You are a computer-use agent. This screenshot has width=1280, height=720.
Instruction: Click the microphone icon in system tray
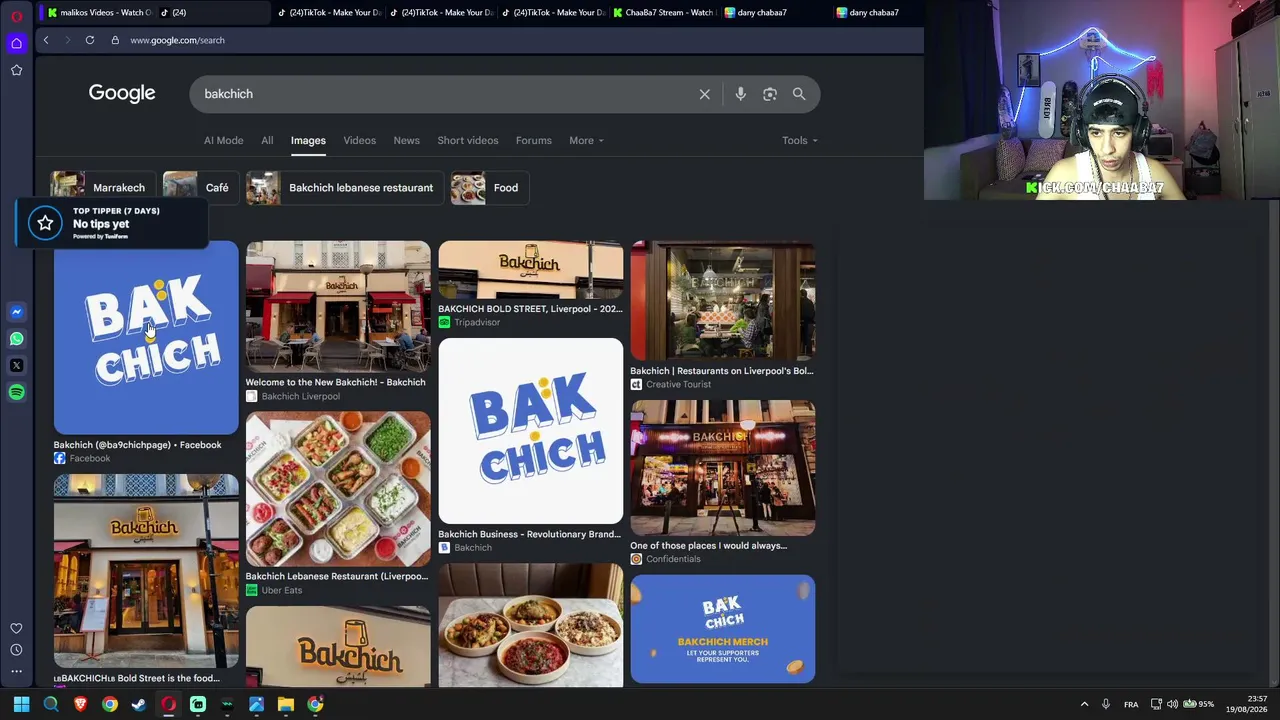(1105, 704)
